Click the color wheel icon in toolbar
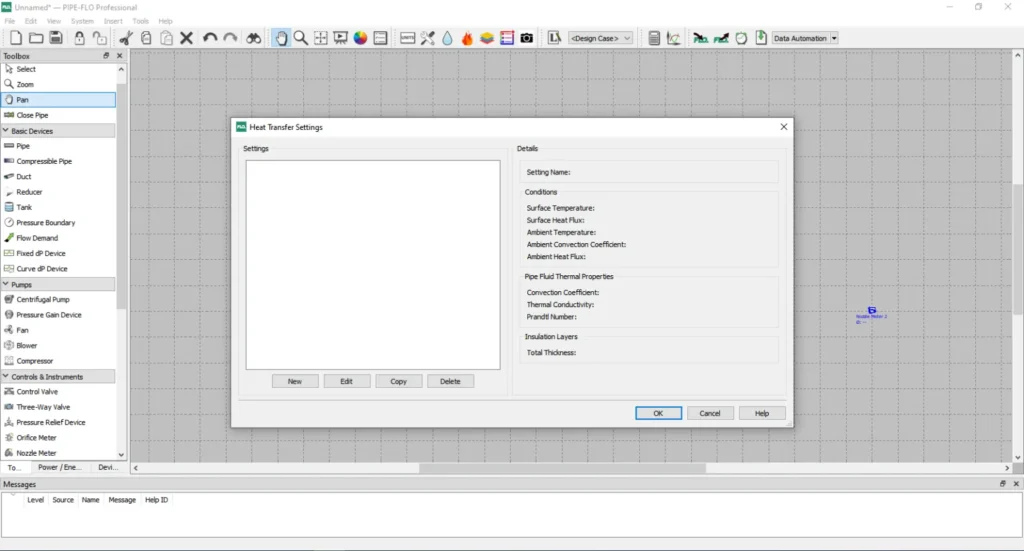 point(360,38)
